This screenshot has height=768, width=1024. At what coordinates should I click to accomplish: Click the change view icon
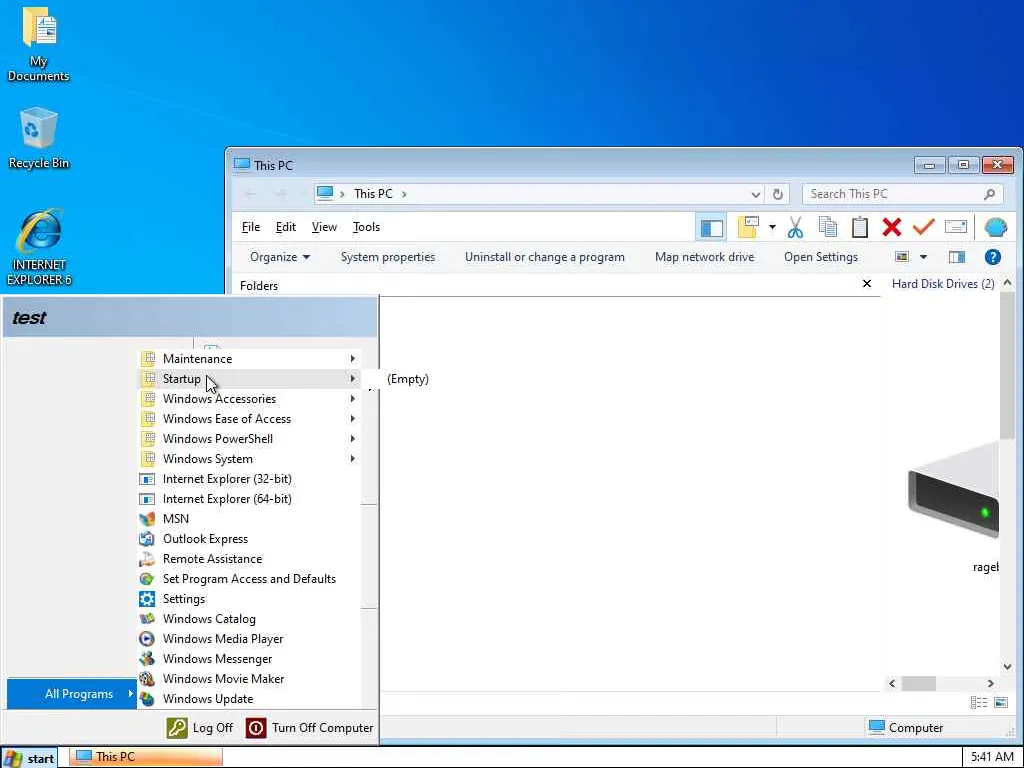(902, 257)
